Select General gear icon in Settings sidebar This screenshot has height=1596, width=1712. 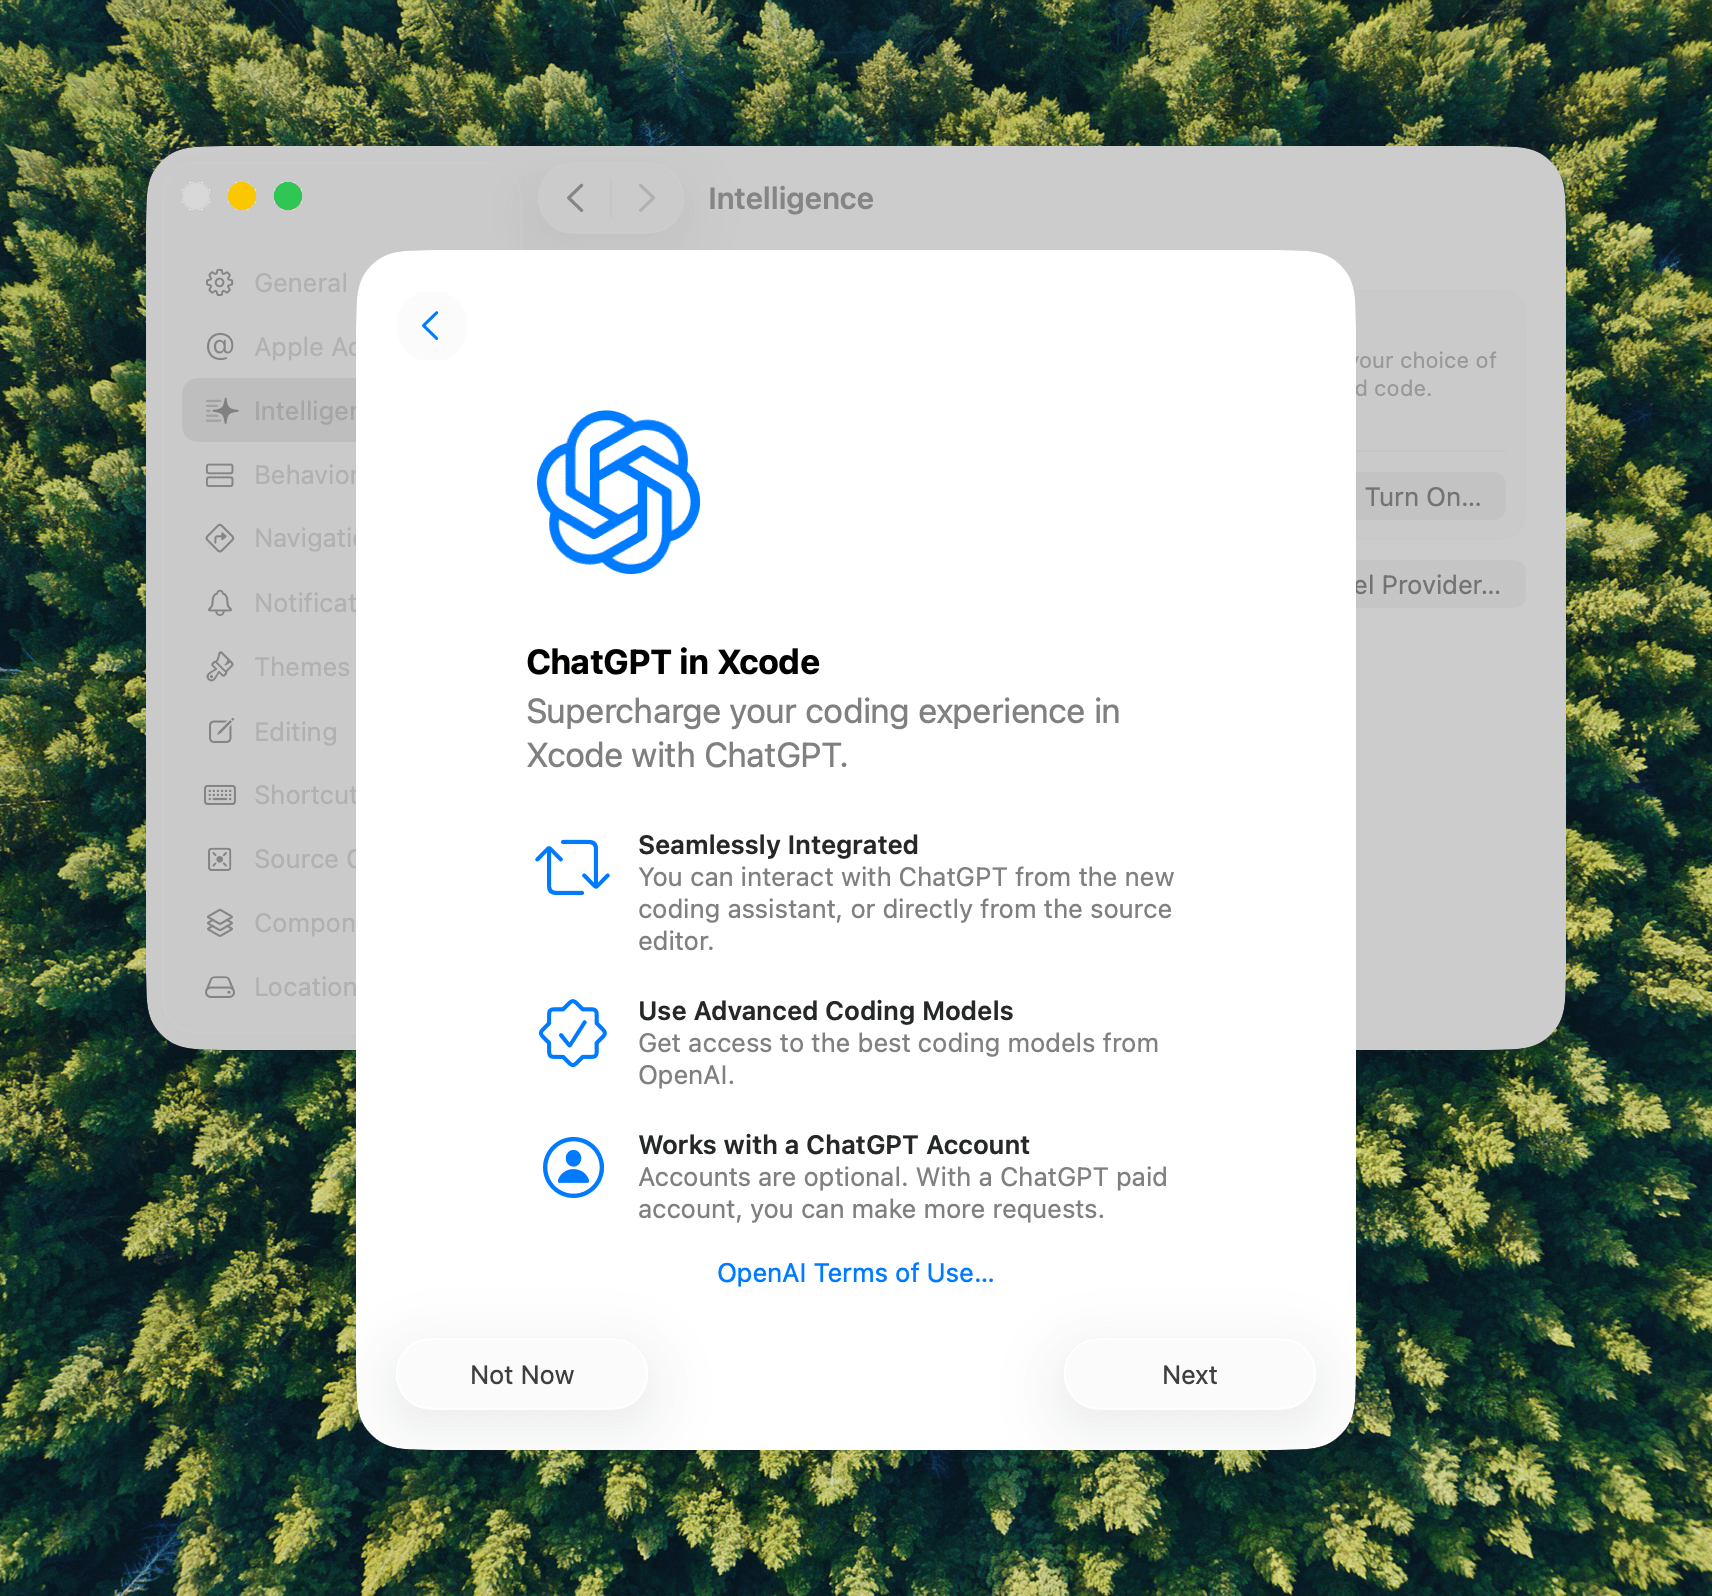(x=220, y=283)
